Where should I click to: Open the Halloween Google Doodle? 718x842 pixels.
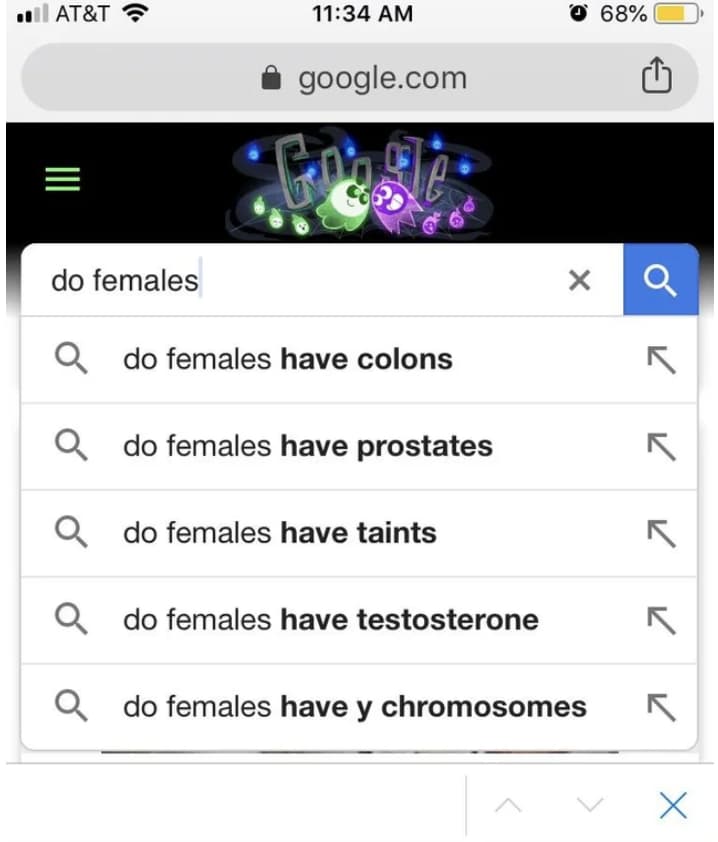point(360,182)
